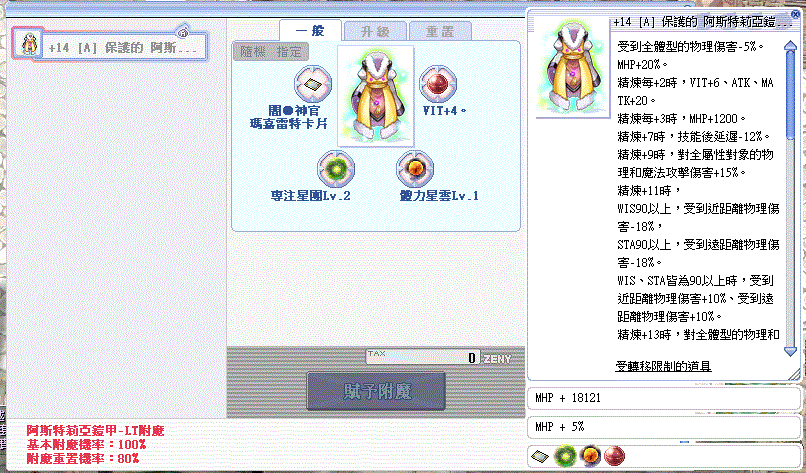Click the card icon in tooltip bottom slots
Image resolution: width=806 pixels, height=473 pixels.
pyautogui.click(x=540, y=456)
